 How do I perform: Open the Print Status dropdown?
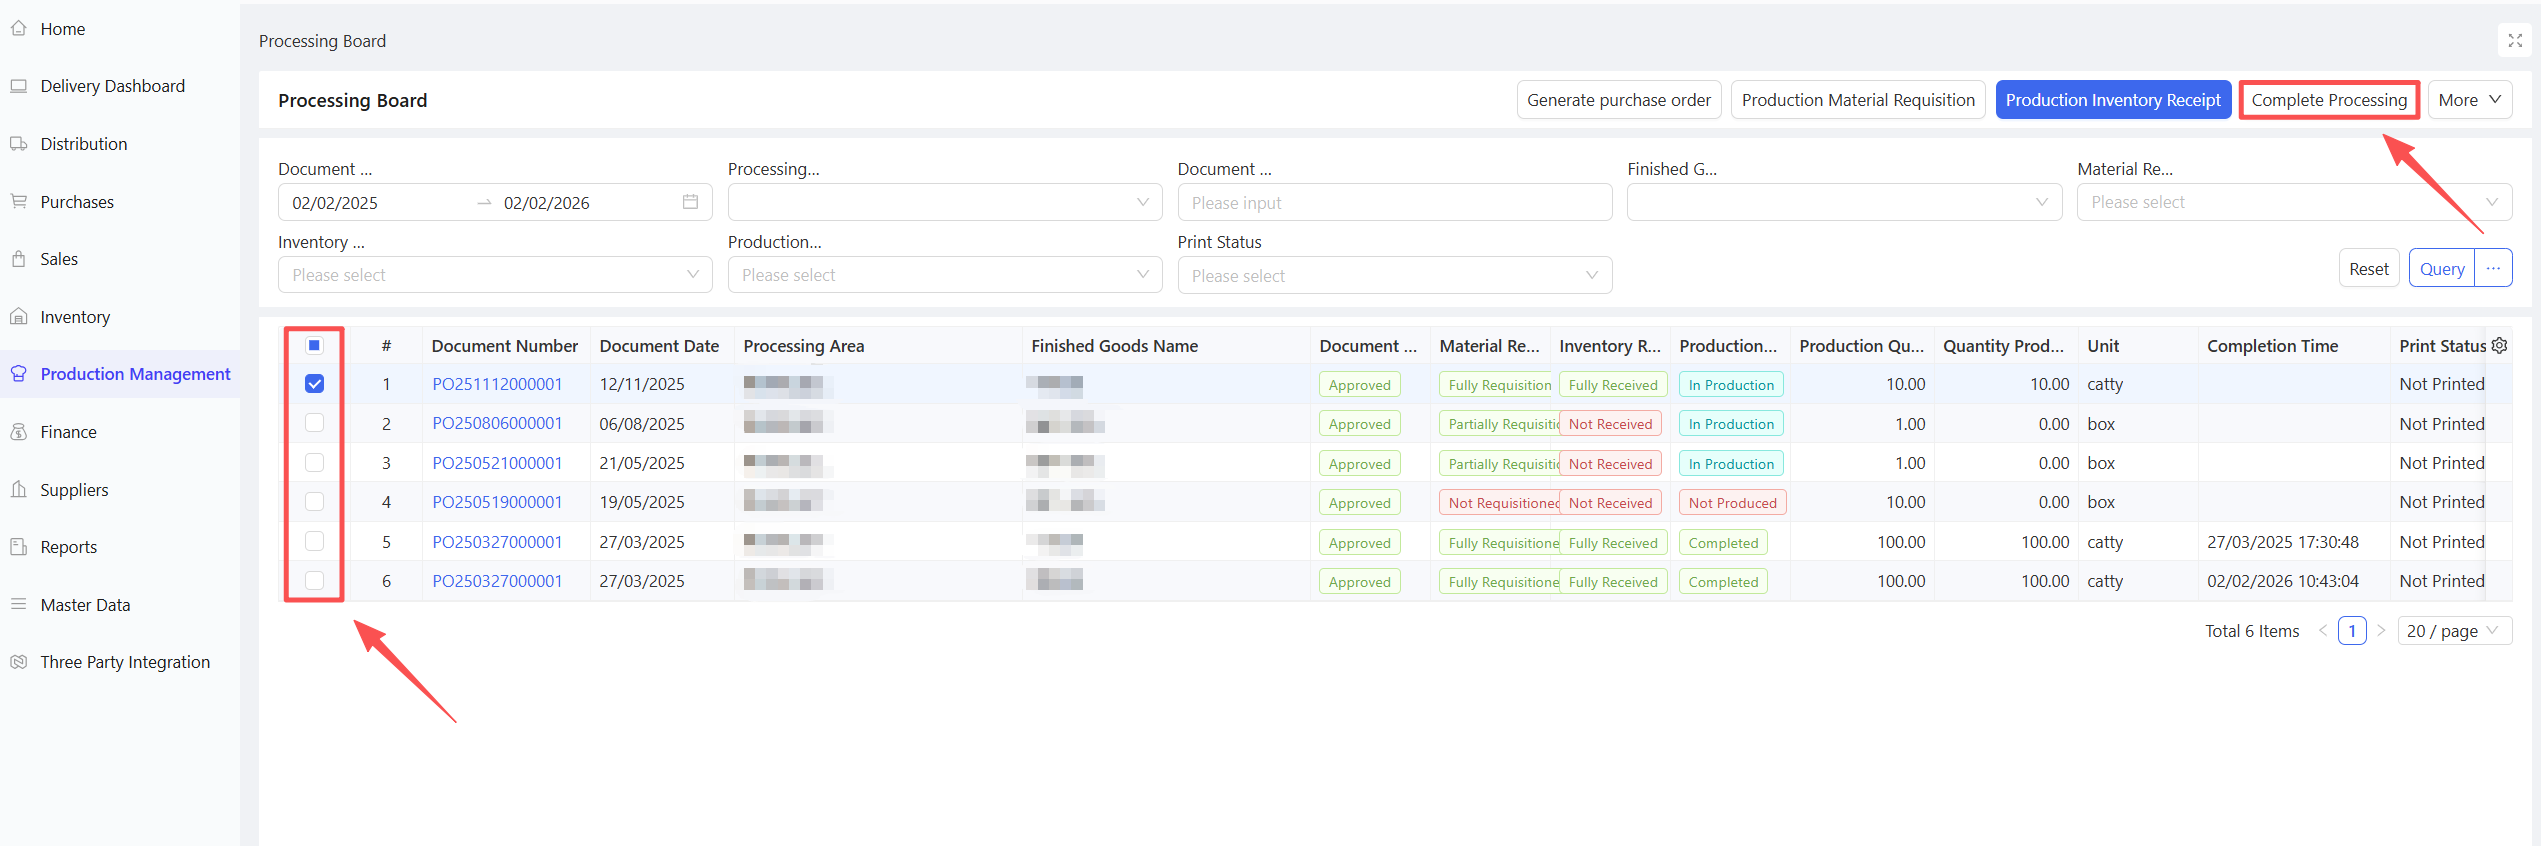[1394, 275]
